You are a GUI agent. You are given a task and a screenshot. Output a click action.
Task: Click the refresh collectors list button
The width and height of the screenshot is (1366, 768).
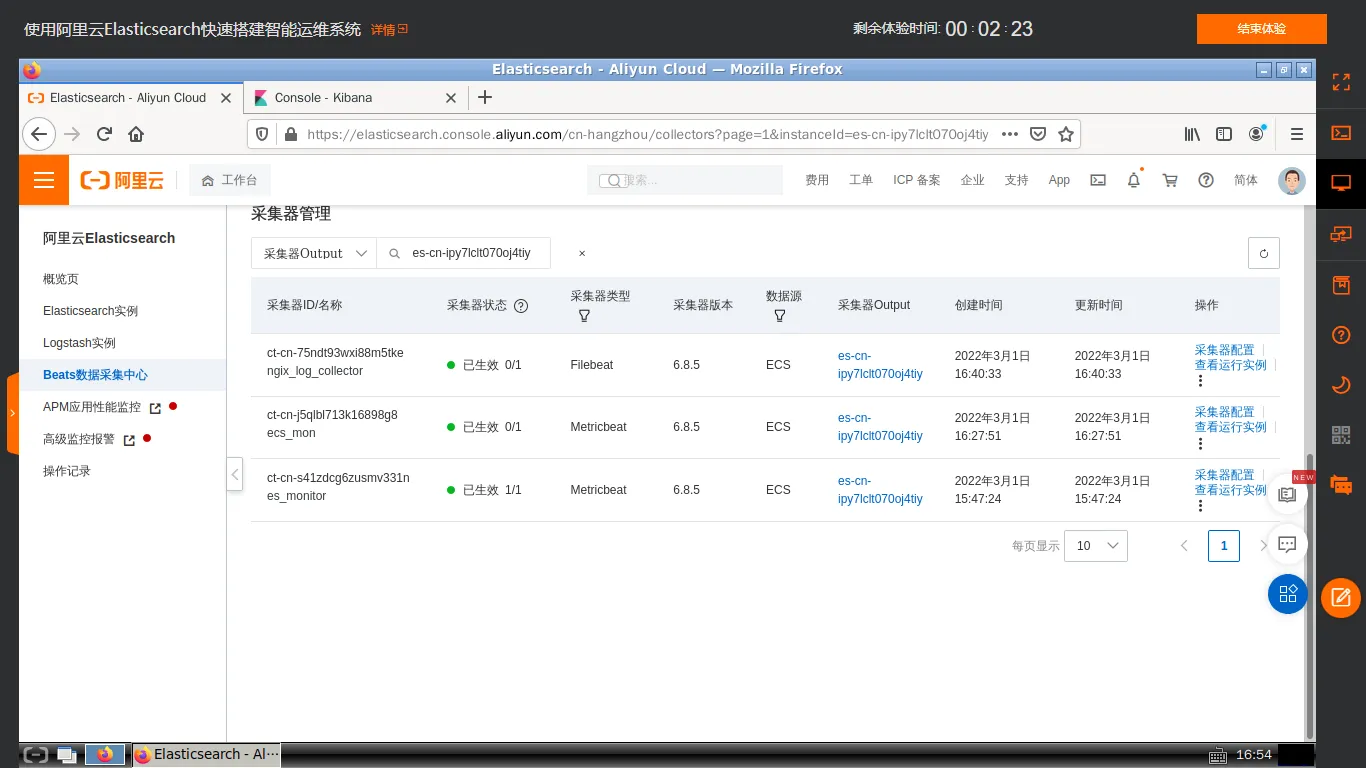[x=1264, y=253]
